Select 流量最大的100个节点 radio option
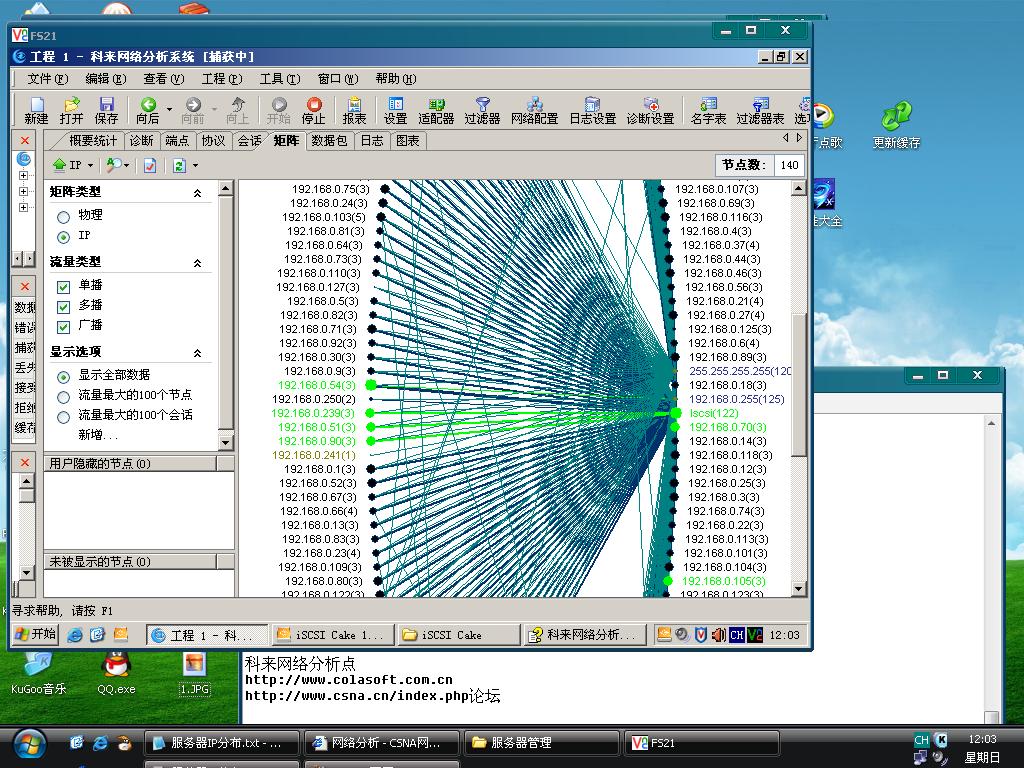 pyautogui.click(x=64, y=396)
